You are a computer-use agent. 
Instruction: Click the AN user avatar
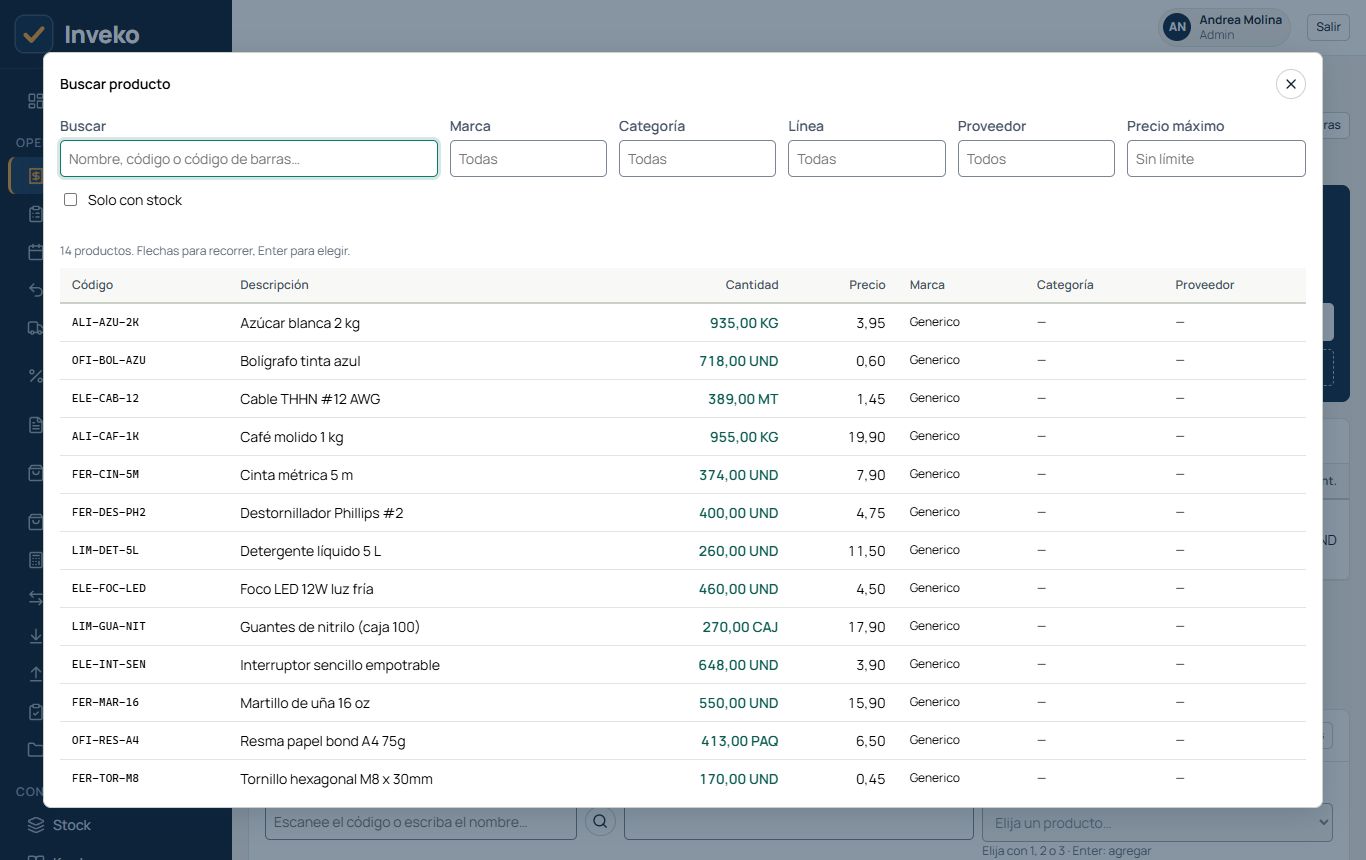[1178, 27]
